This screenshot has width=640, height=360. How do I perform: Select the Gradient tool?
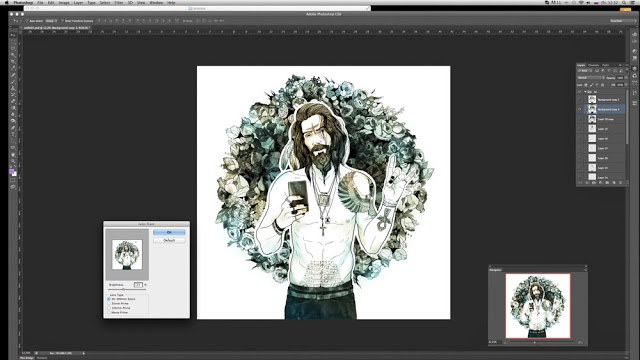[13, 107]
